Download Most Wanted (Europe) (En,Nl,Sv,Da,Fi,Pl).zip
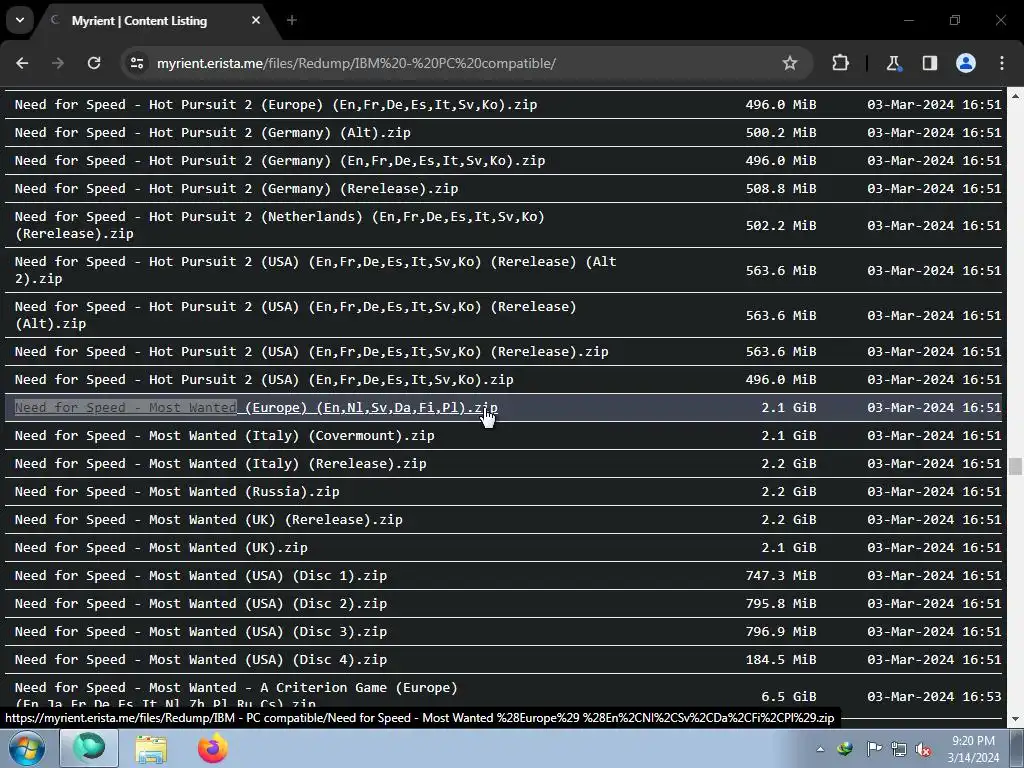1024x768 pixels. click(x=256, y=408)
